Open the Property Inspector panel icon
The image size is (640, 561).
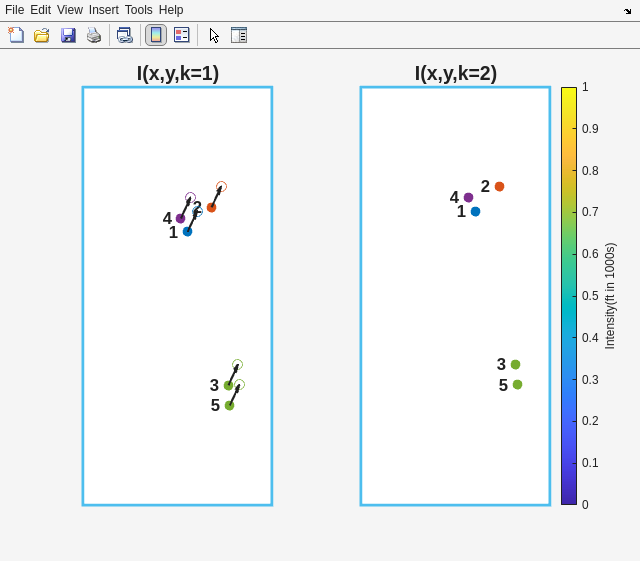click(x=239, y=35)
